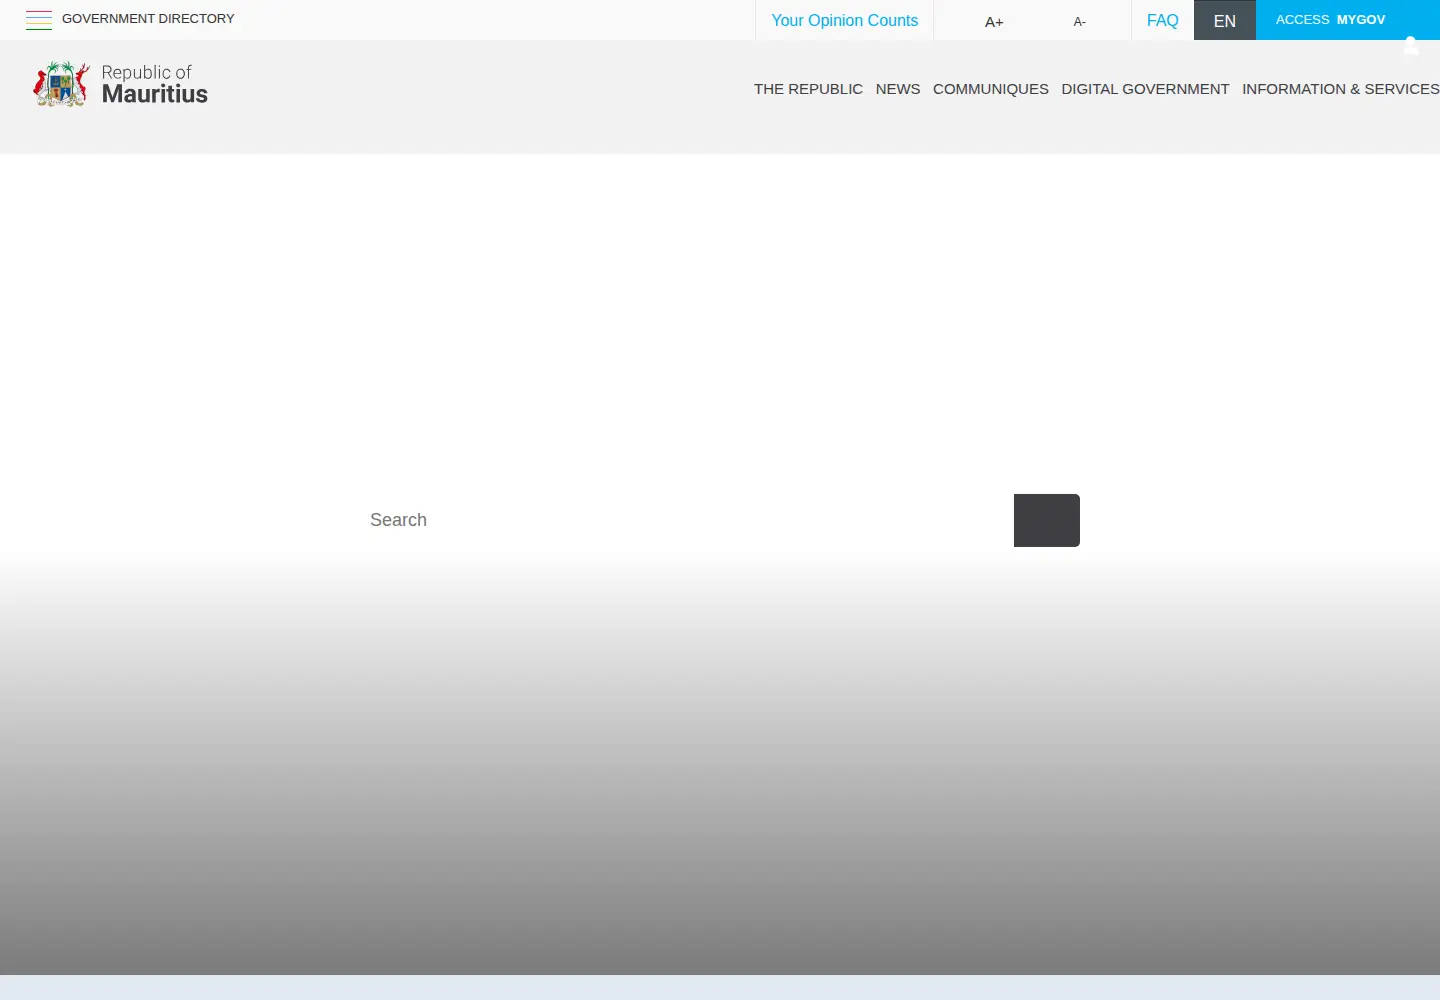Open the Communiques menu item
The image size is (1440, 1000).
(991, 89)
